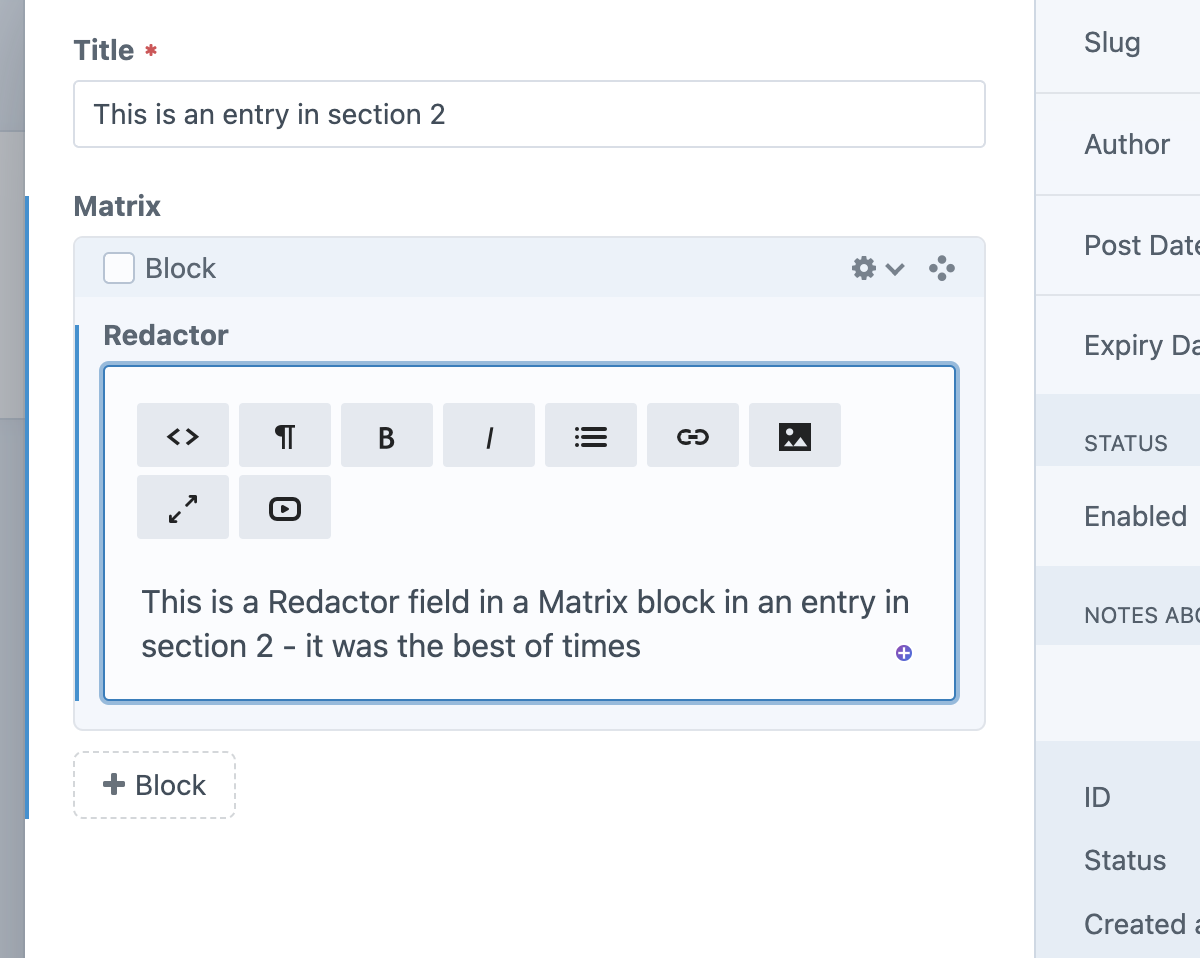Select the Post Date sidebar field
This screenshot has width=1200, height=958.
click(x=1140, y=245)
